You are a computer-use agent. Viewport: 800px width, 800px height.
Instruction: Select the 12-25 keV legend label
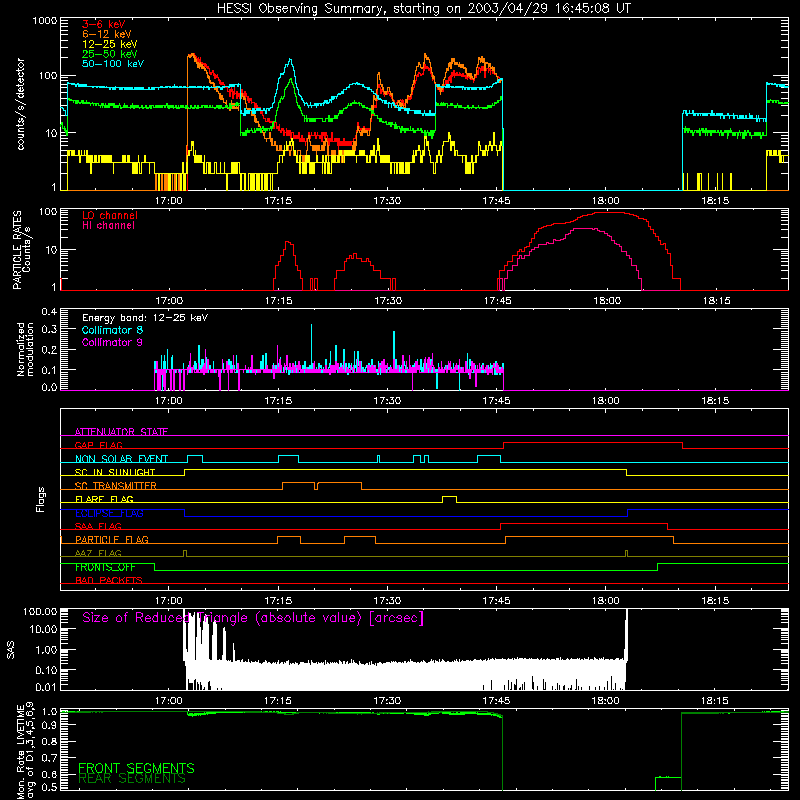click(x=110, y=44)
